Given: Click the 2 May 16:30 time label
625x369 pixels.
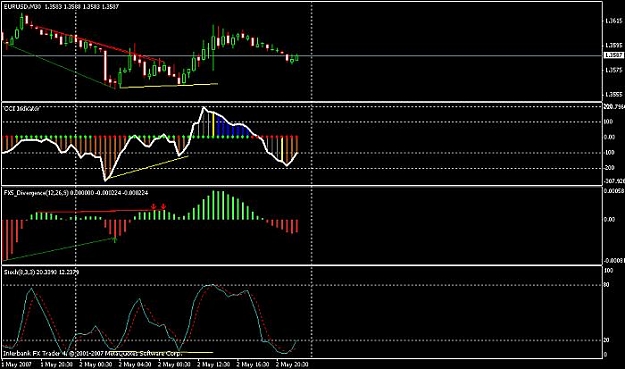Looking at the screenshot, I should click(252, 364).
